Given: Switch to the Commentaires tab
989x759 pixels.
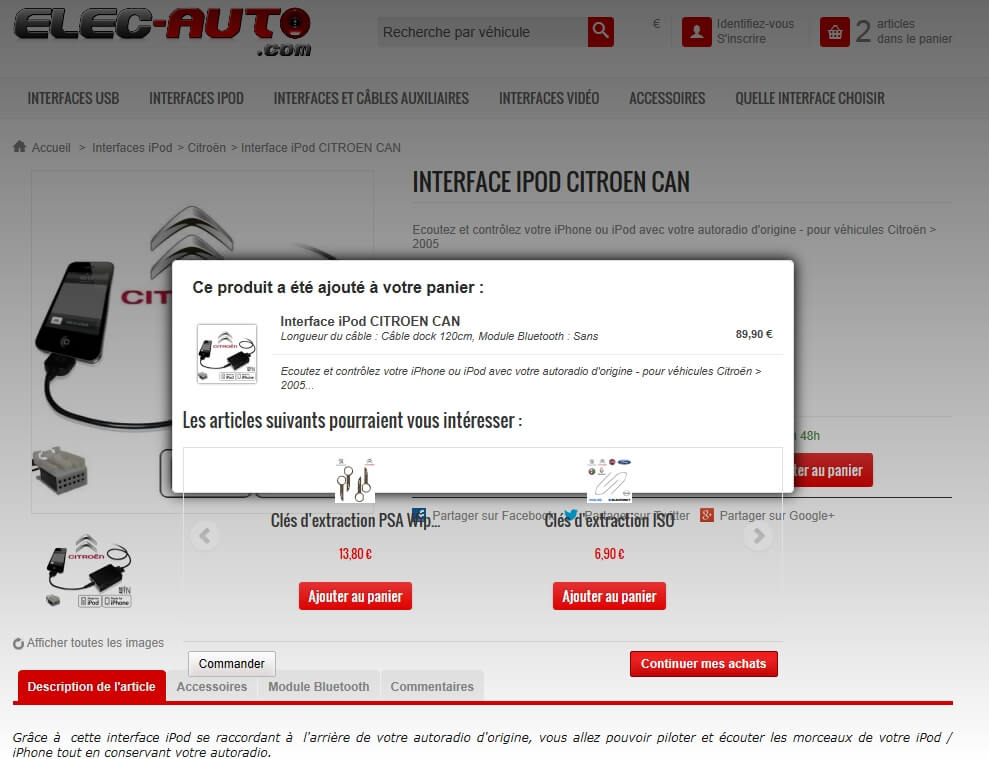Looking at the screenshot, I should pos(432,686).
